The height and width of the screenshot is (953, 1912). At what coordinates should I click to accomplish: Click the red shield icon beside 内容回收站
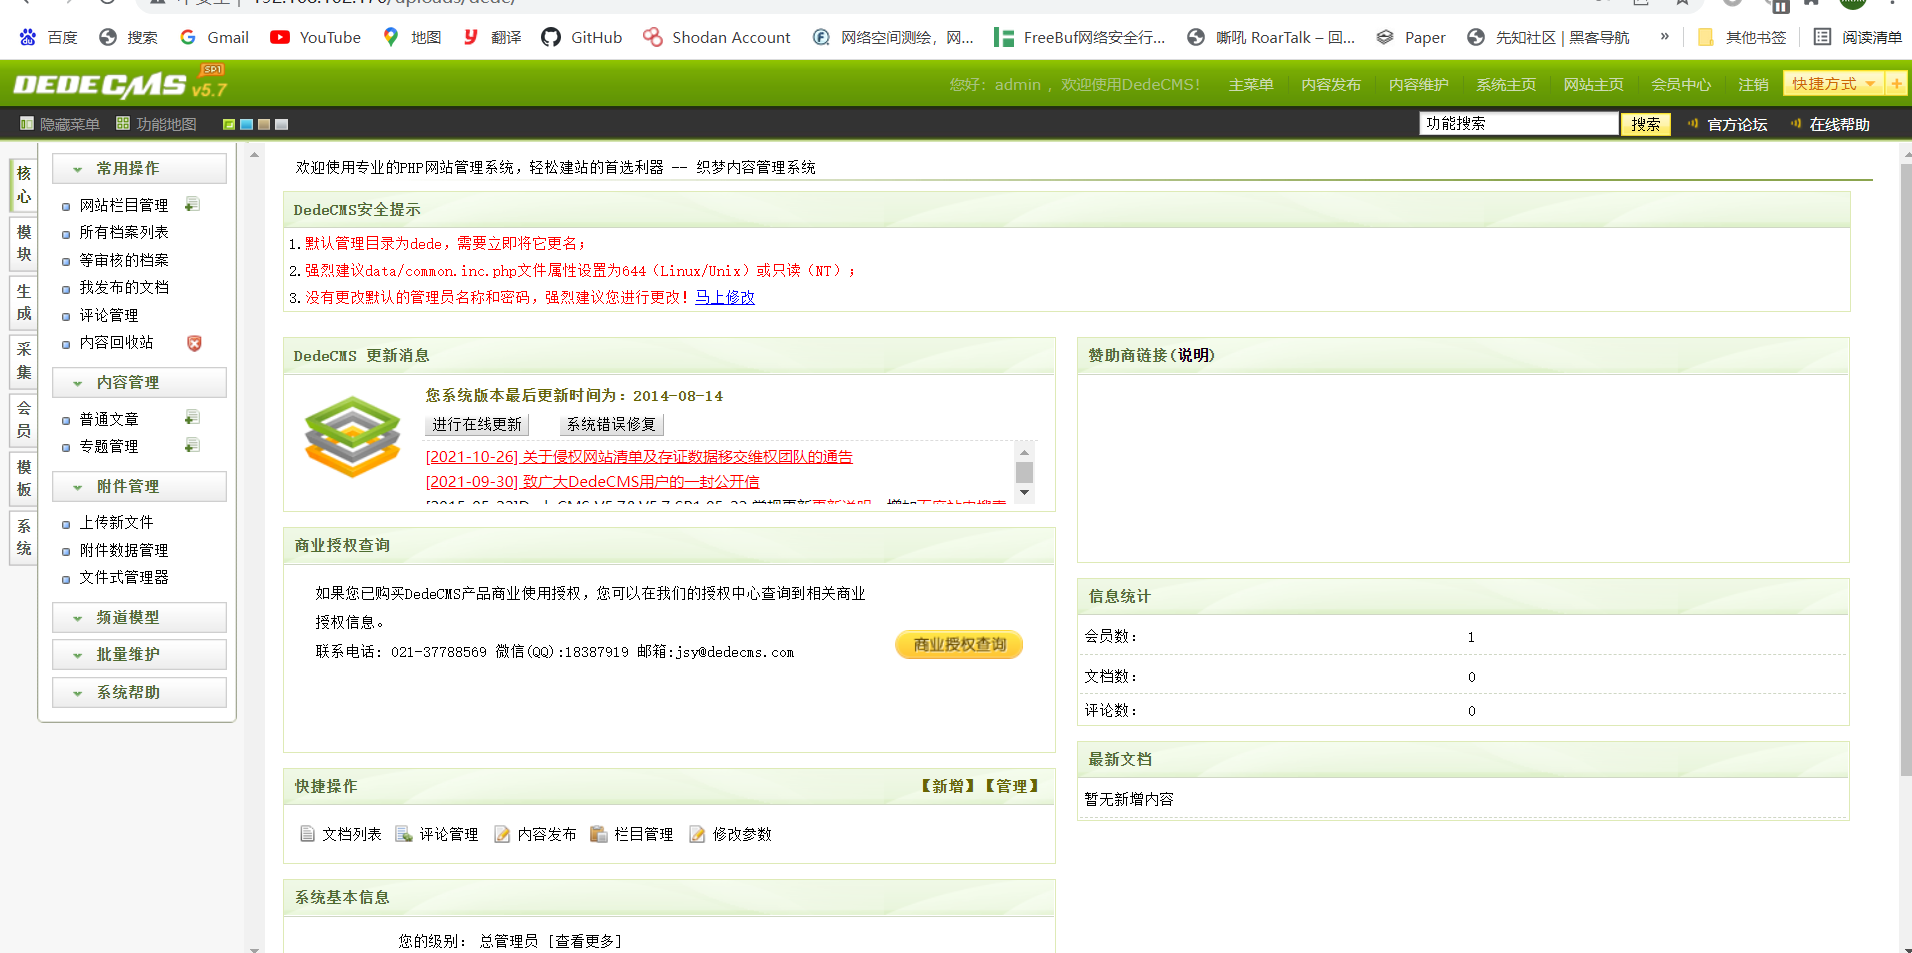tap(194, 343)
